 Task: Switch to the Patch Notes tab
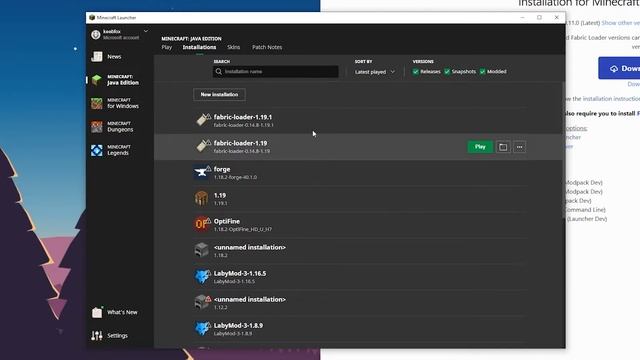[267, 47]
